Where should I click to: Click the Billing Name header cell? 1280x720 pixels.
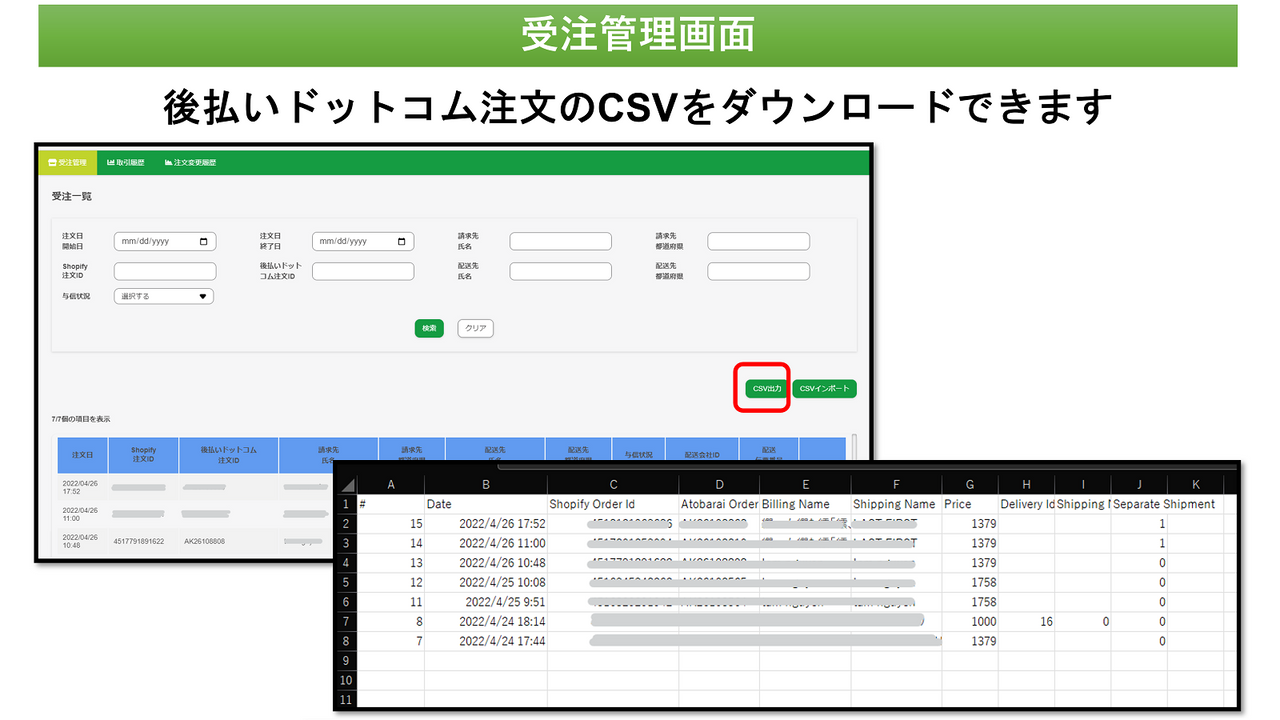point(804,504)
